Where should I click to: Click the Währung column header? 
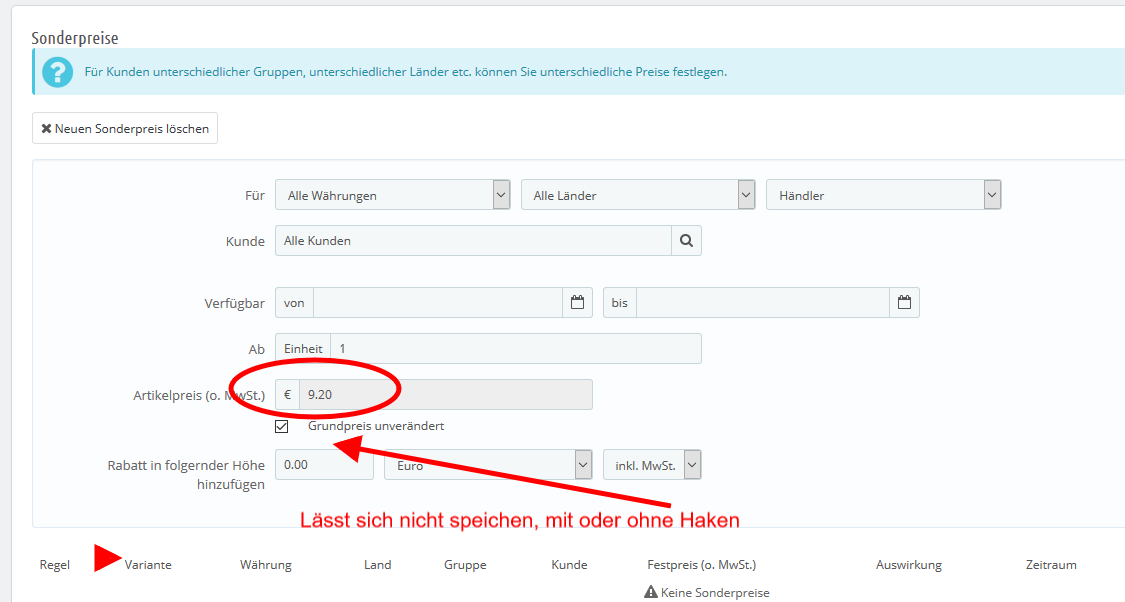[x=265, y=565]
